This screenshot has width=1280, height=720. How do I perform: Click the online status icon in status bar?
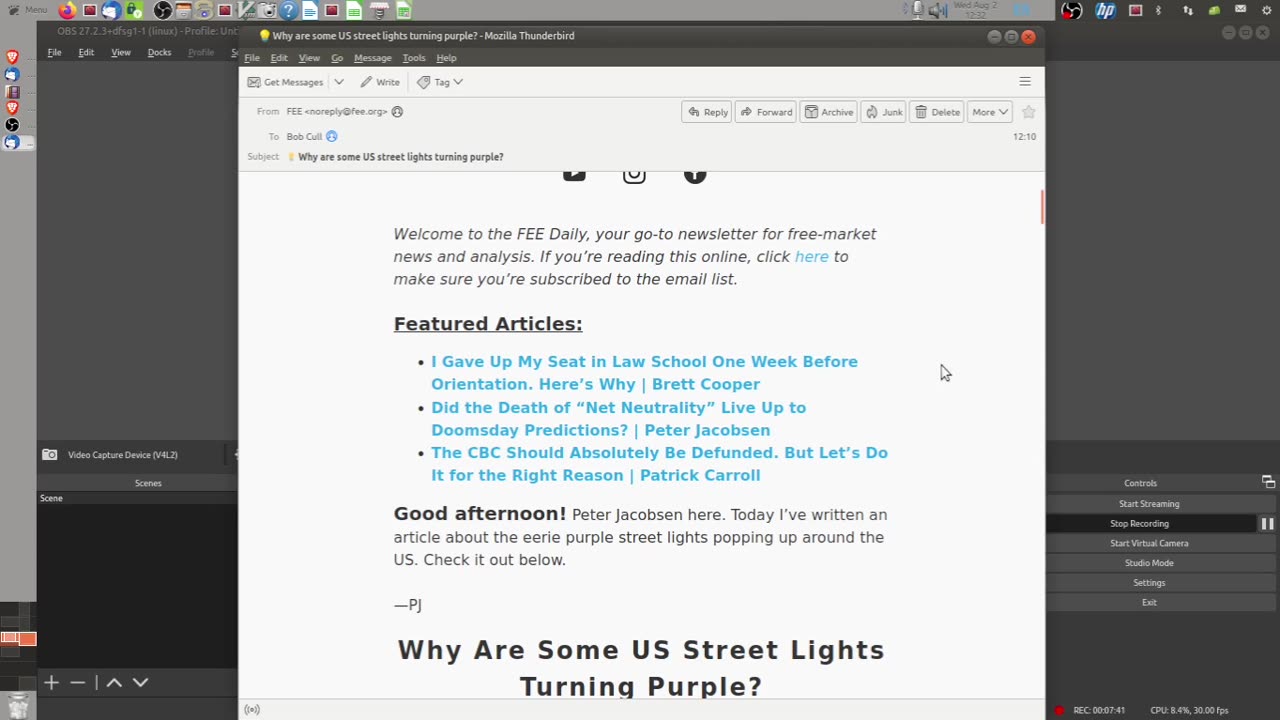[x=252, y=710]
